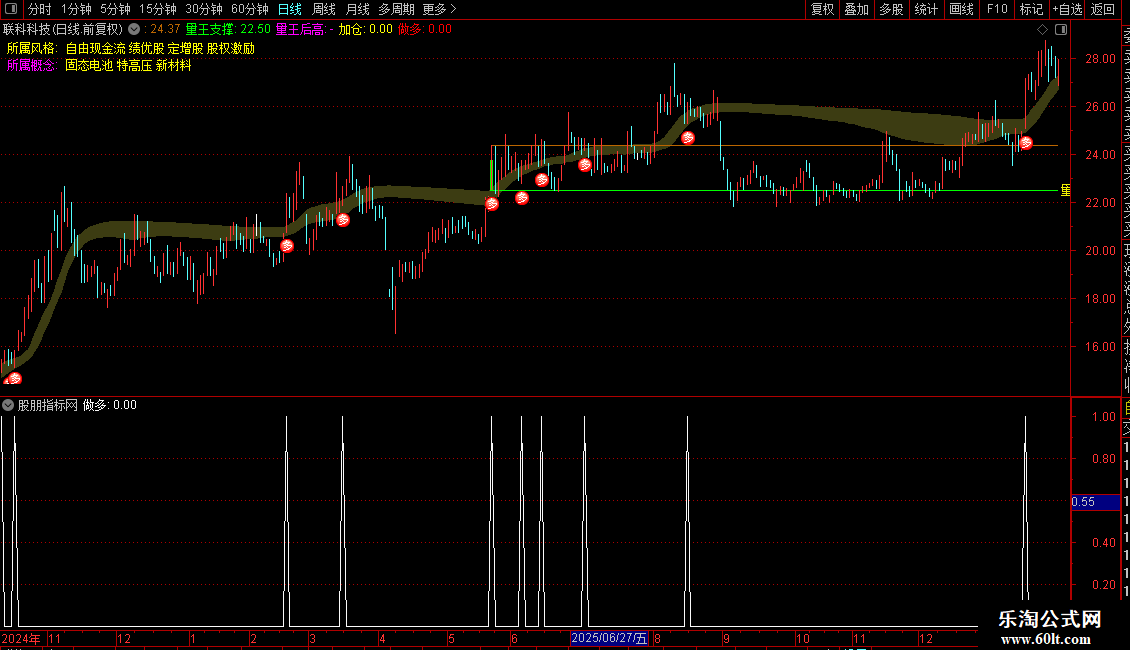
Task: Toggle the right sidebar panel icon
Action: click(x=1061, y=30)
